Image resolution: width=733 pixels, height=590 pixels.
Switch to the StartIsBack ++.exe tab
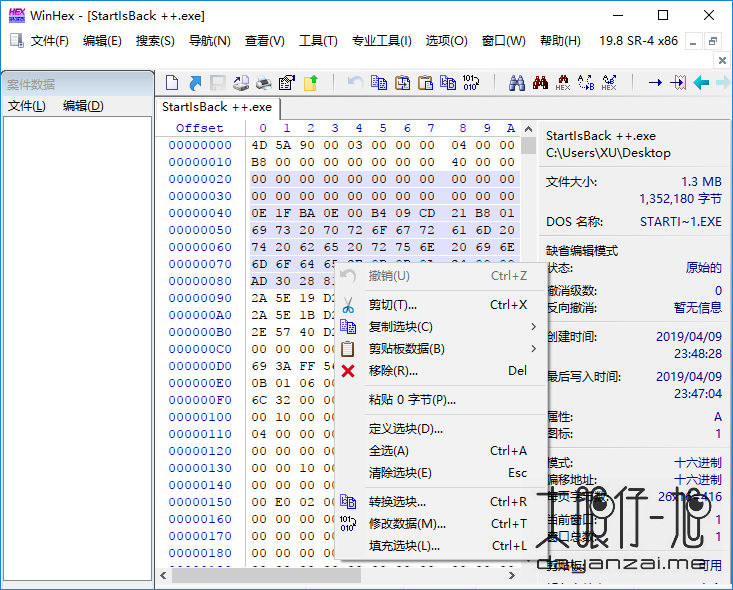217,107
